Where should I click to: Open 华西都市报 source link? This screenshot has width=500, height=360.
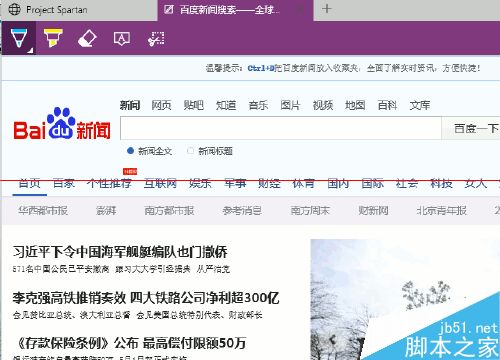pos(43,210)
